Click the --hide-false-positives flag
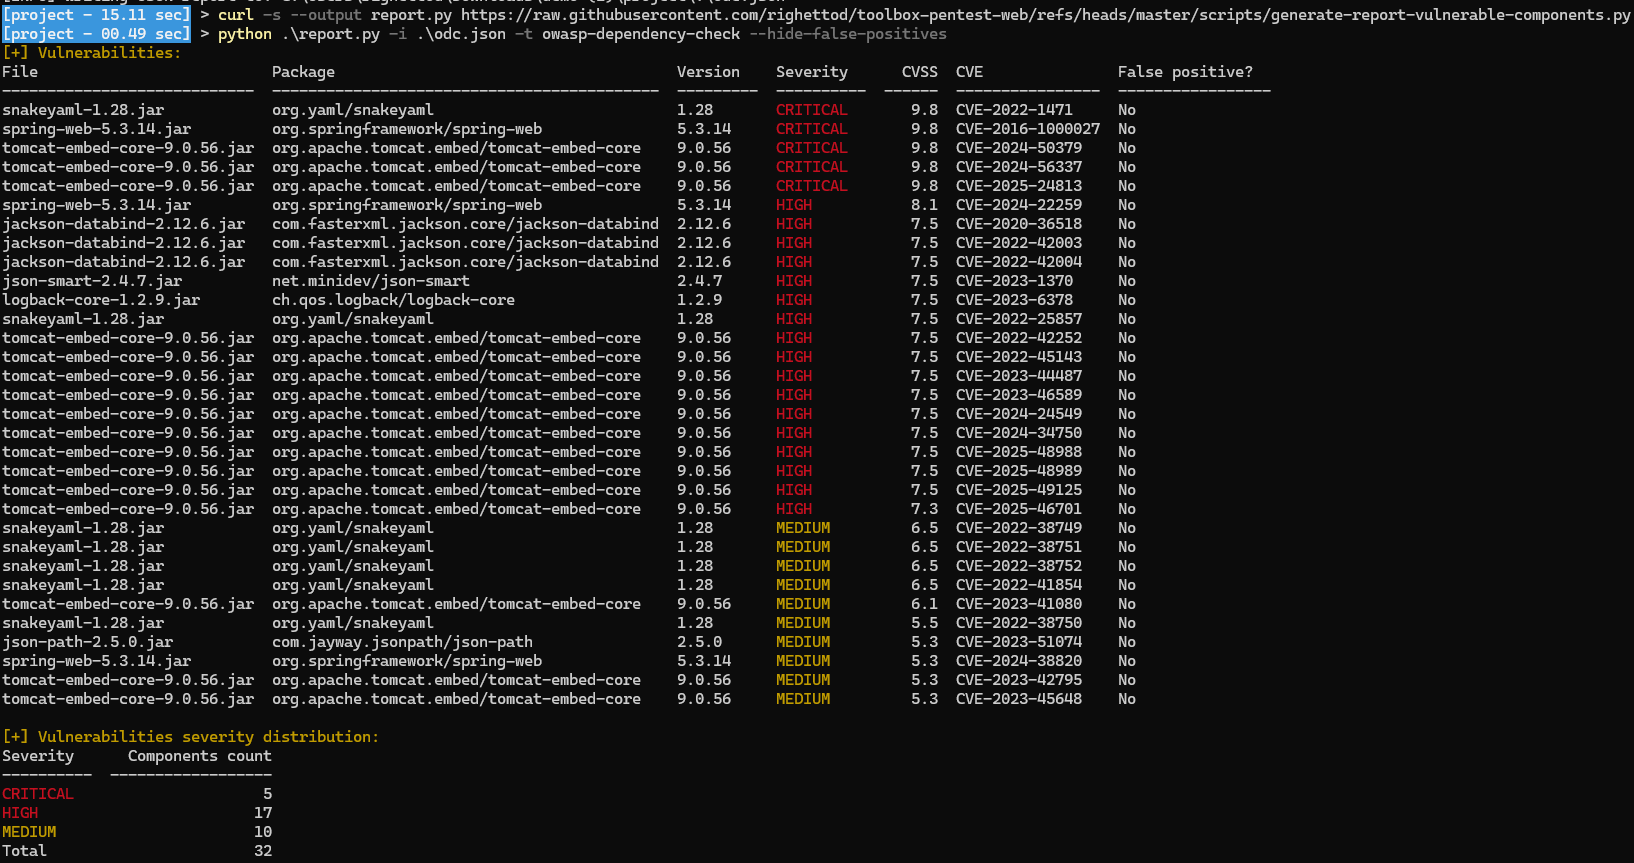1634x863 pixels. coord(848,34)
